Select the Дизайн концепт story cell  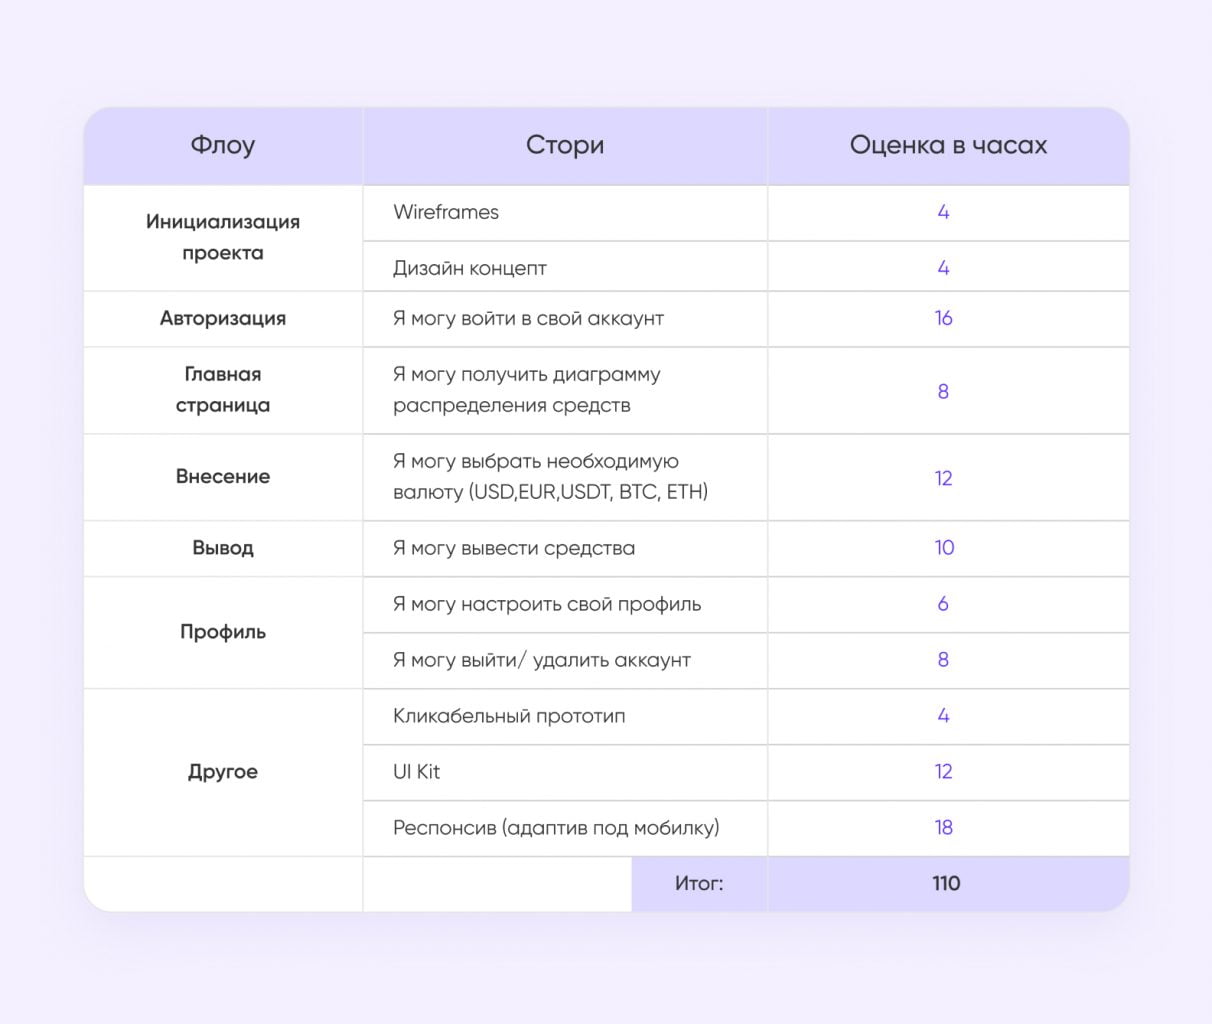[x=470, y=268]
